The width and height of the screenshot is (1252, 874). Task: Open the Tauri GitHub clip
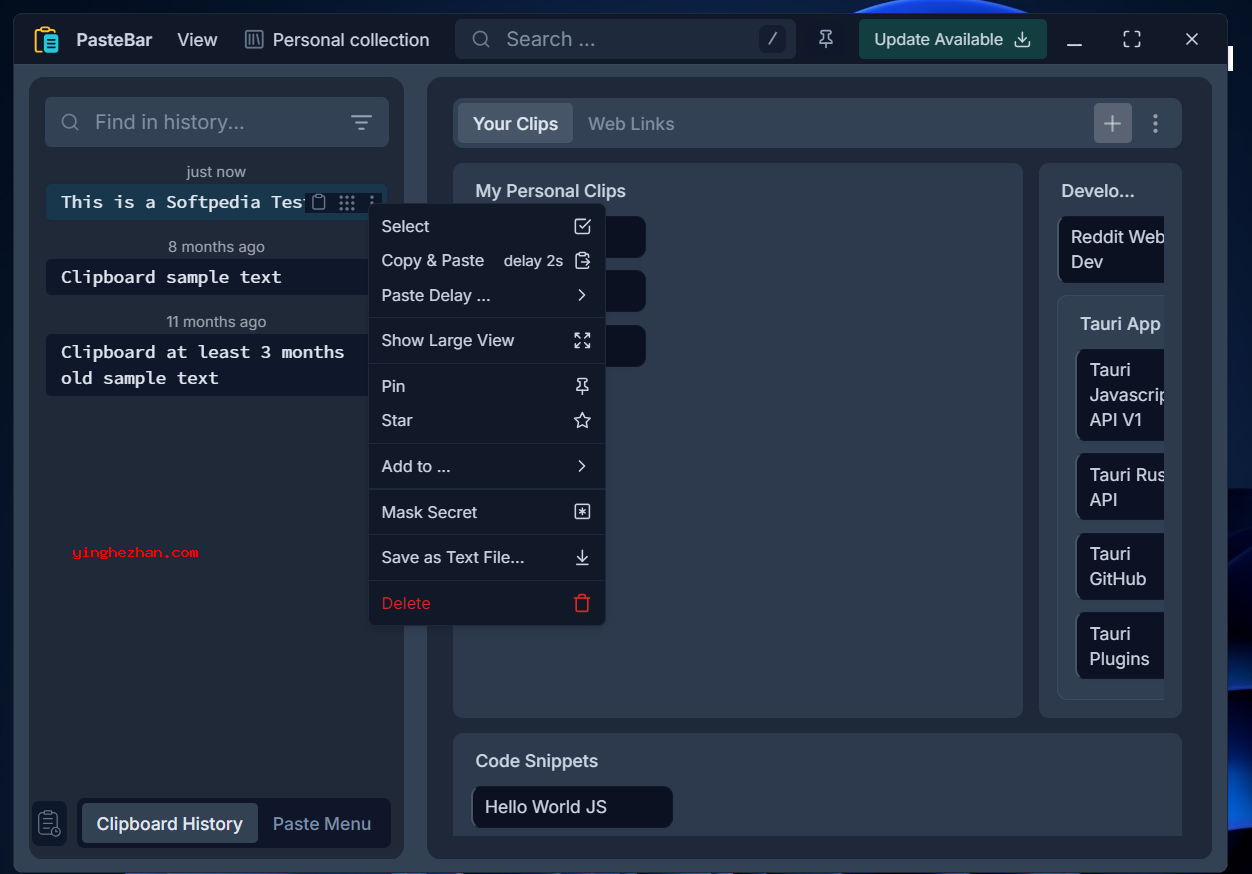click(x=1120, y=566)
